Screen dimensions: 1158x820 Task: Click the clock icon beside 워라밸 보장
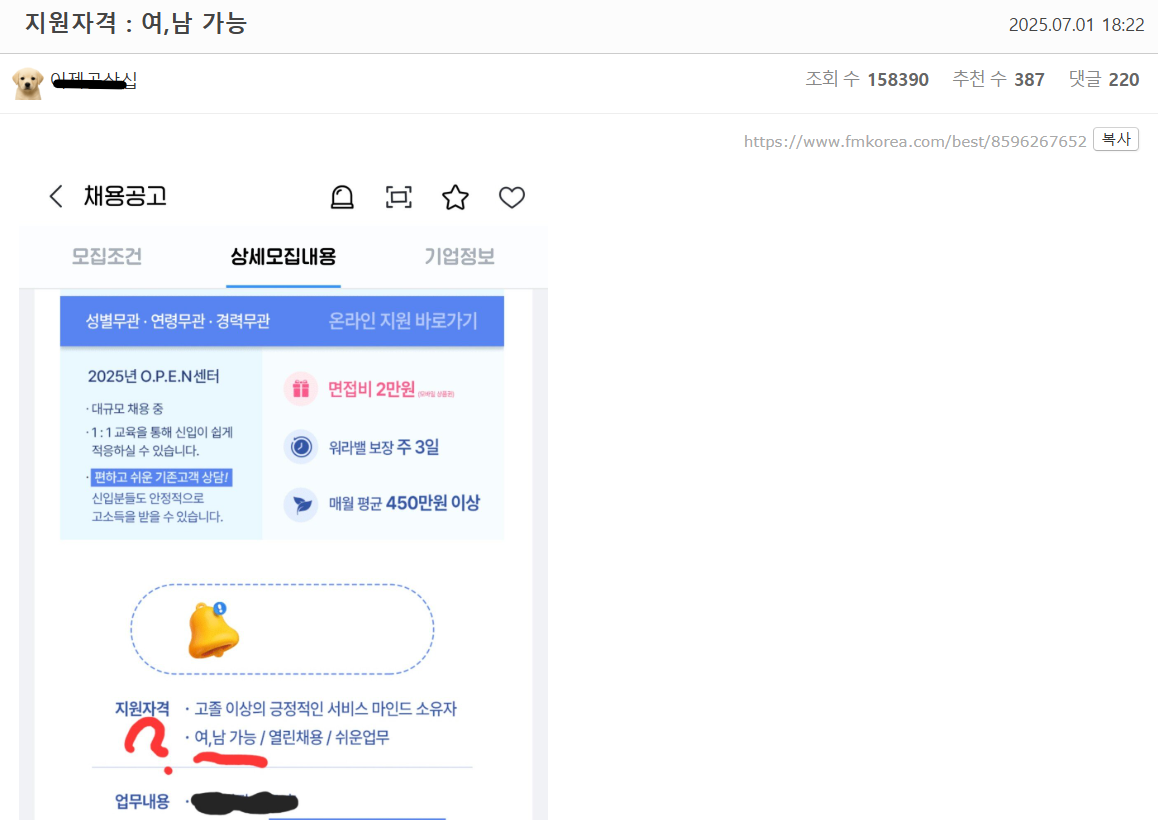[300, 447]
